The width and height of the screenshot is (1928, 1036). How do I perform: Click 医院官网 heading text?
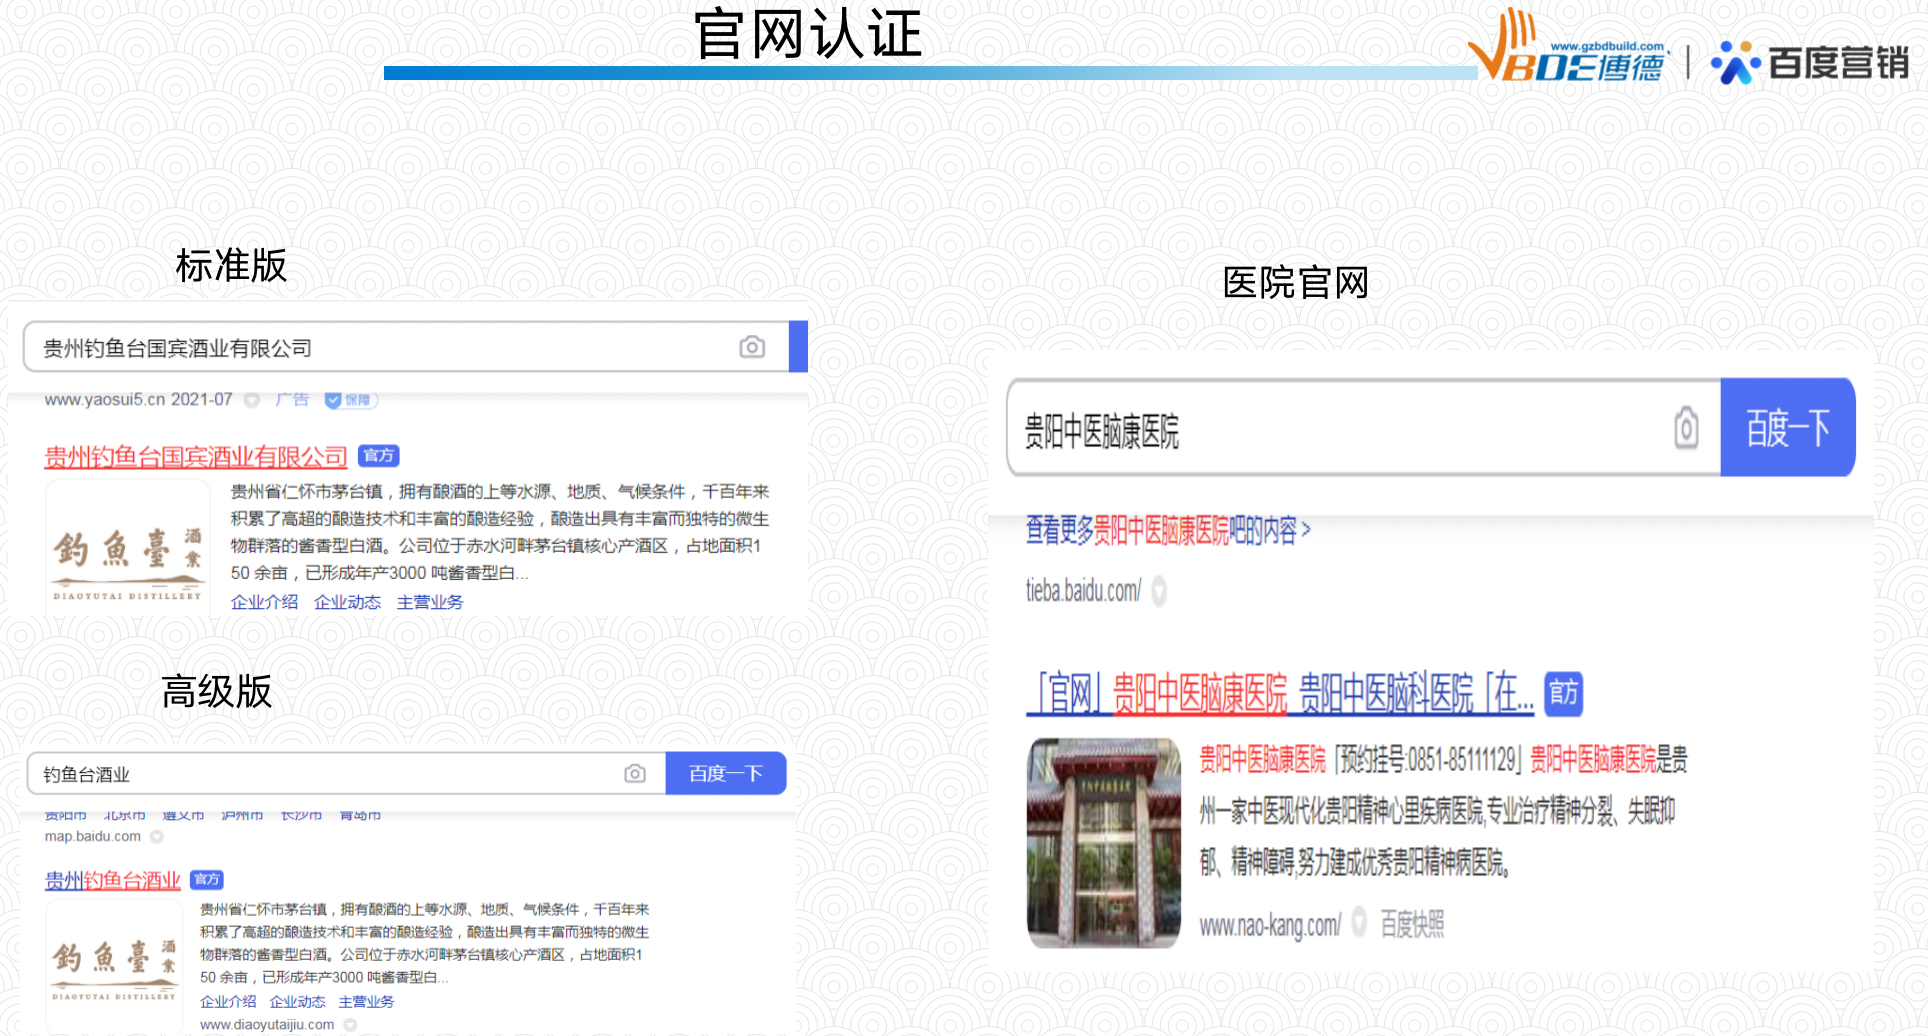pos(1295,283)
